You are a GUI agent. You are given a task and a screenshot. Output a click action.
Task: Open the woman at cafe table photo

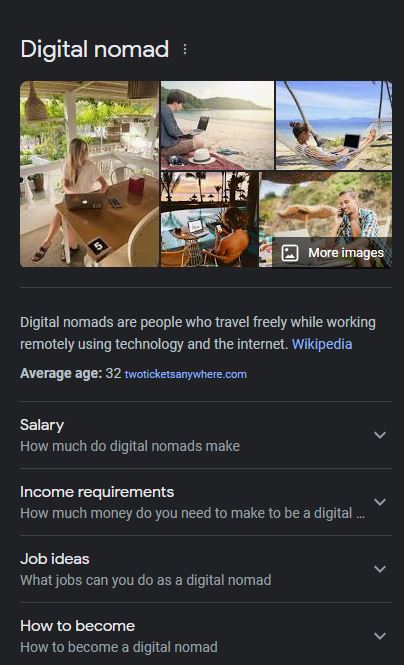click(x=89, y=174)
